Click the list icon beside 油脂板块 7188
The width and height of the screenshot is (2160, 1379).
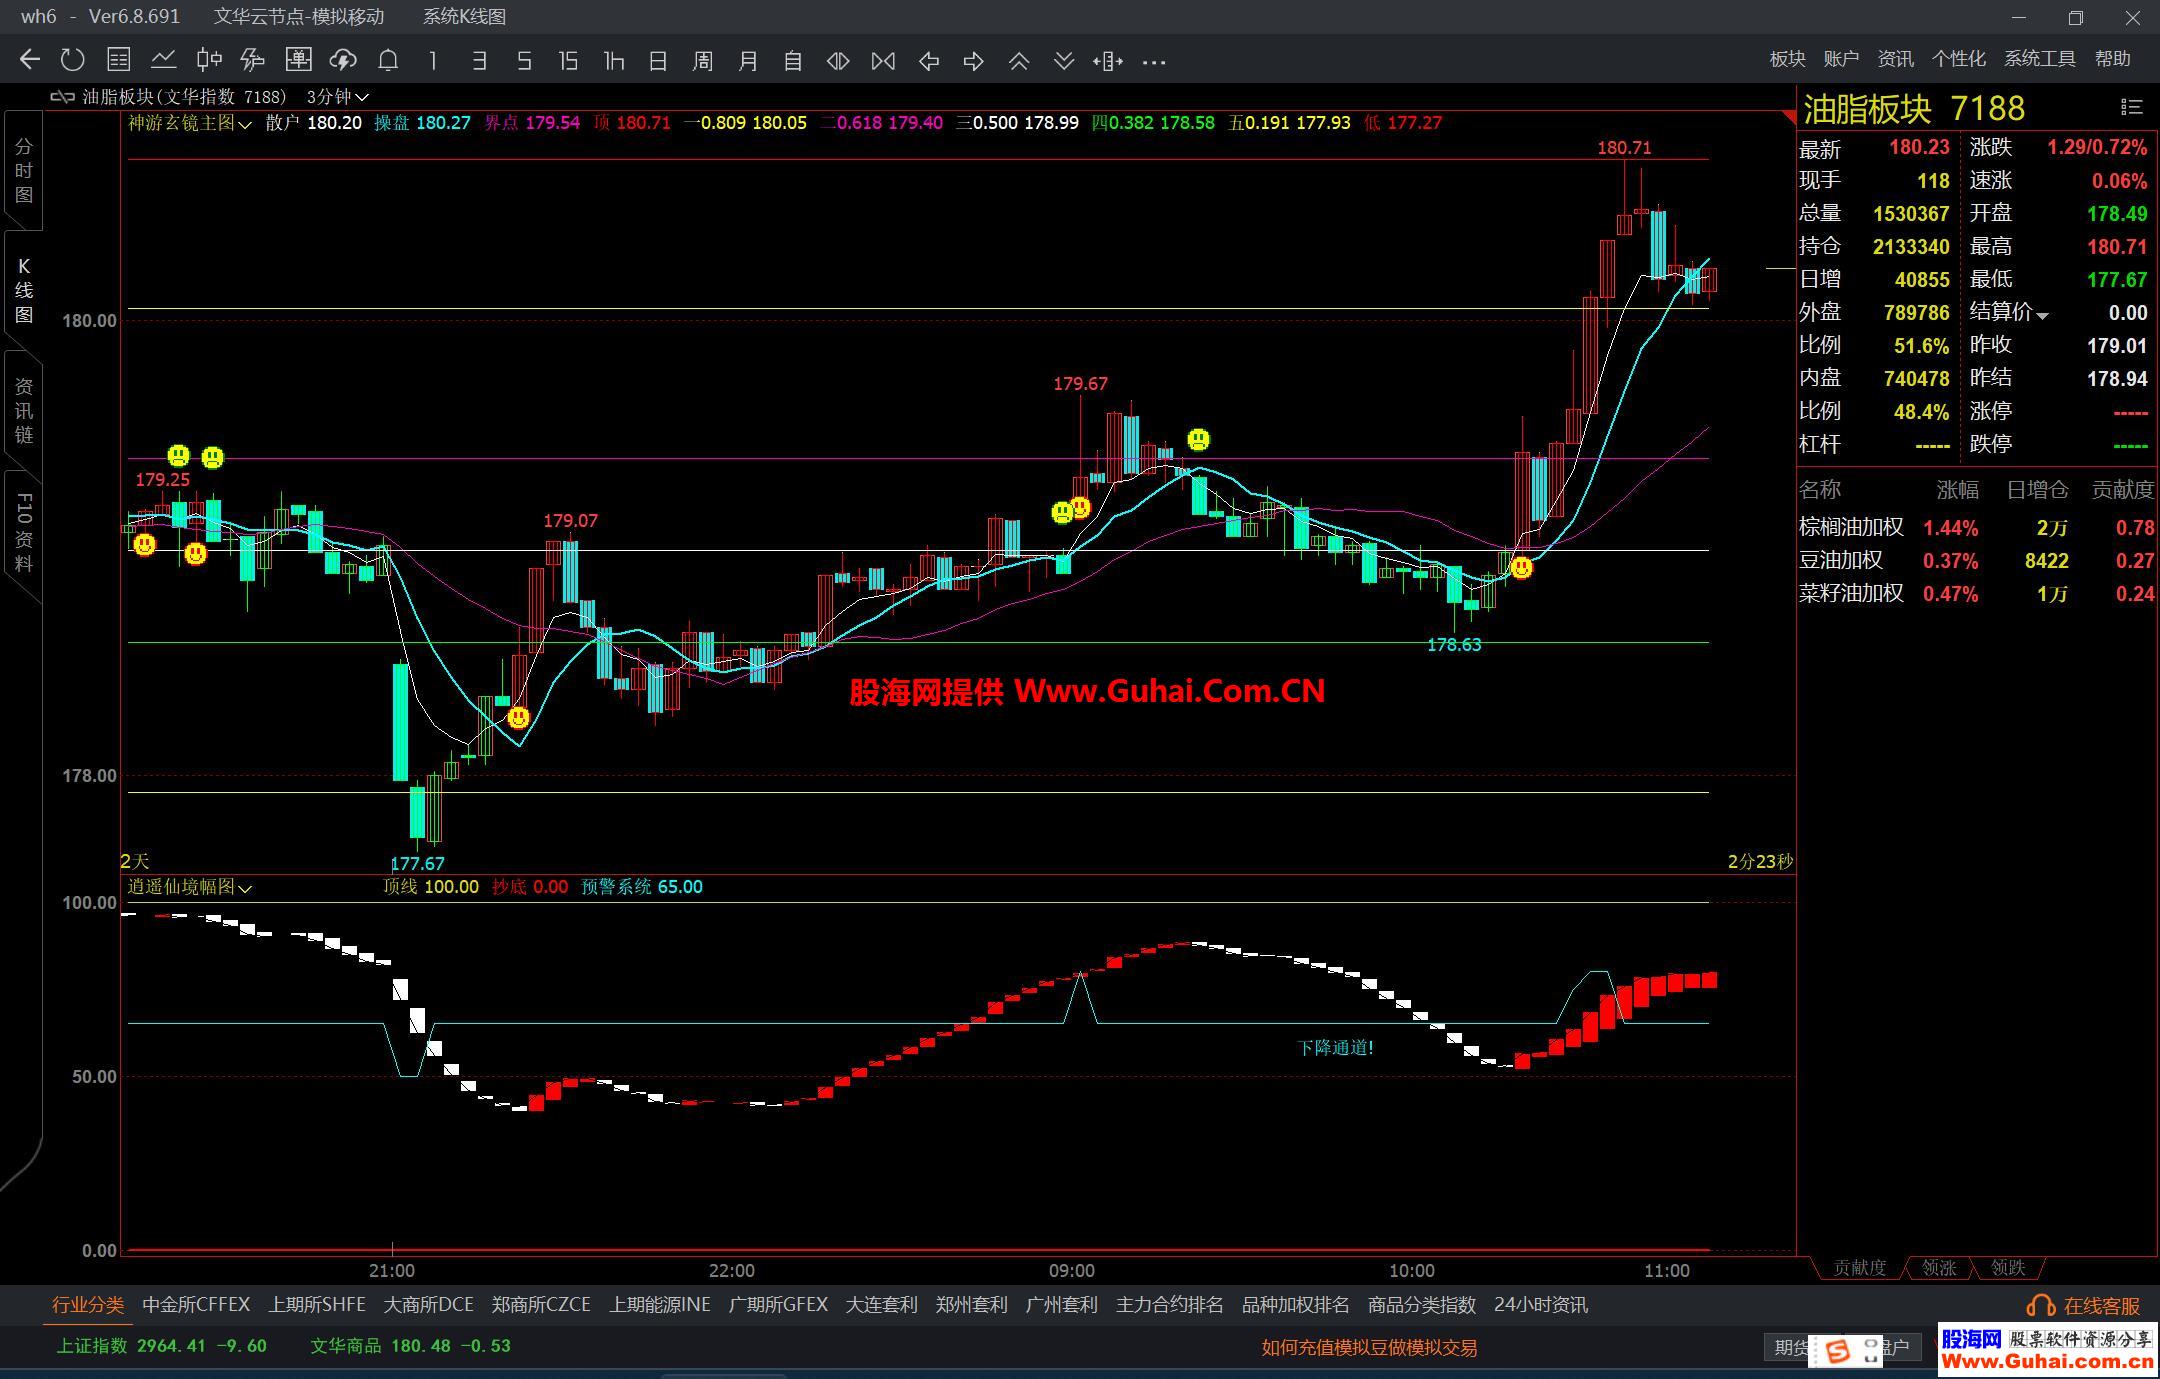(x=2131, y=107)
